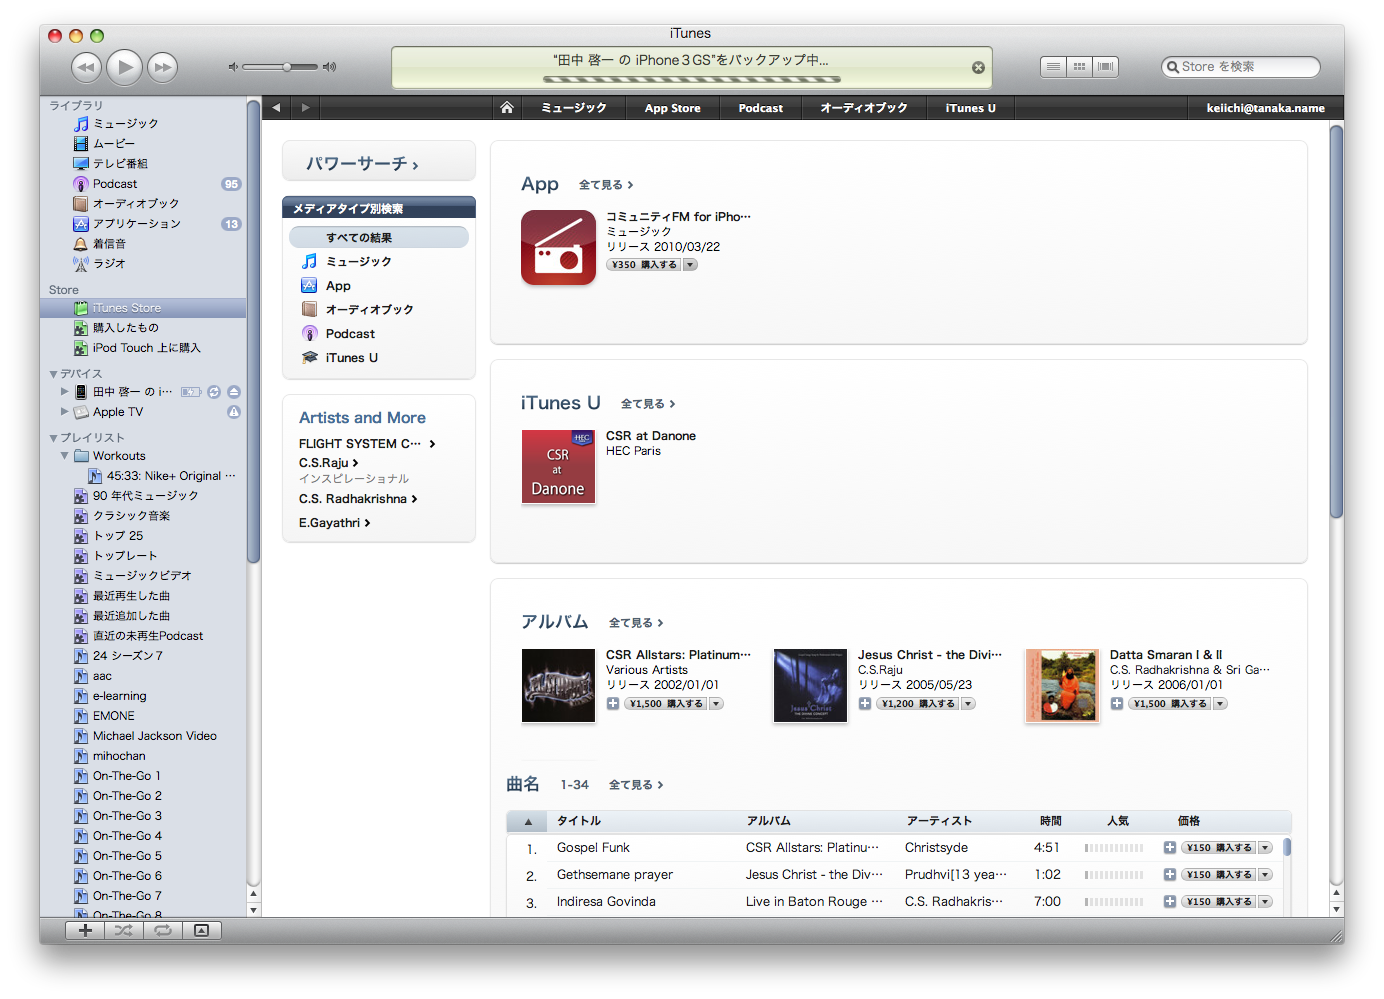Switch to grid view
This screenshot has height=999, width=1384.
coord(1079,67)
